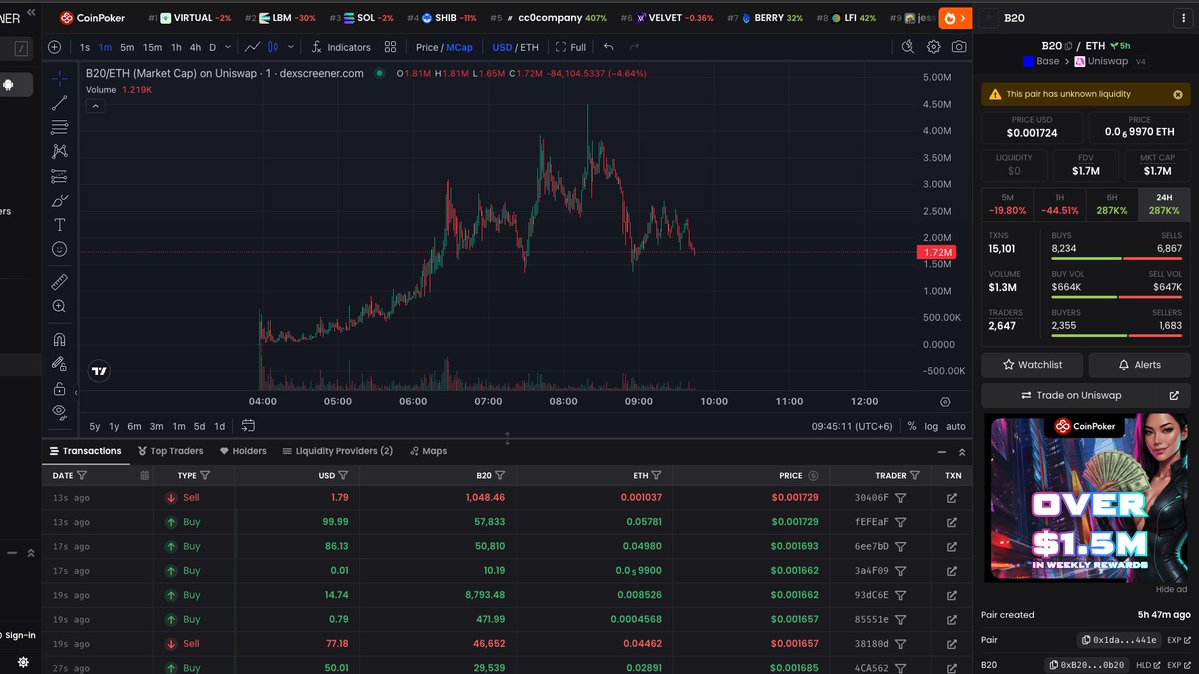Filter transactions by ETH amount
The height and width of the screenshot is (674, 1199).
click(x=656, y=476)
